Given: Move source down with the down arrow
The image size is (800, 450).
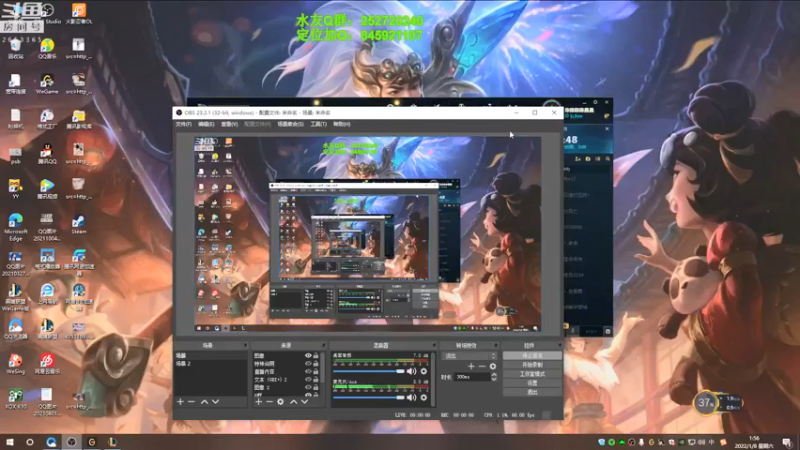Looking at the screenshot, I should 305,402.
